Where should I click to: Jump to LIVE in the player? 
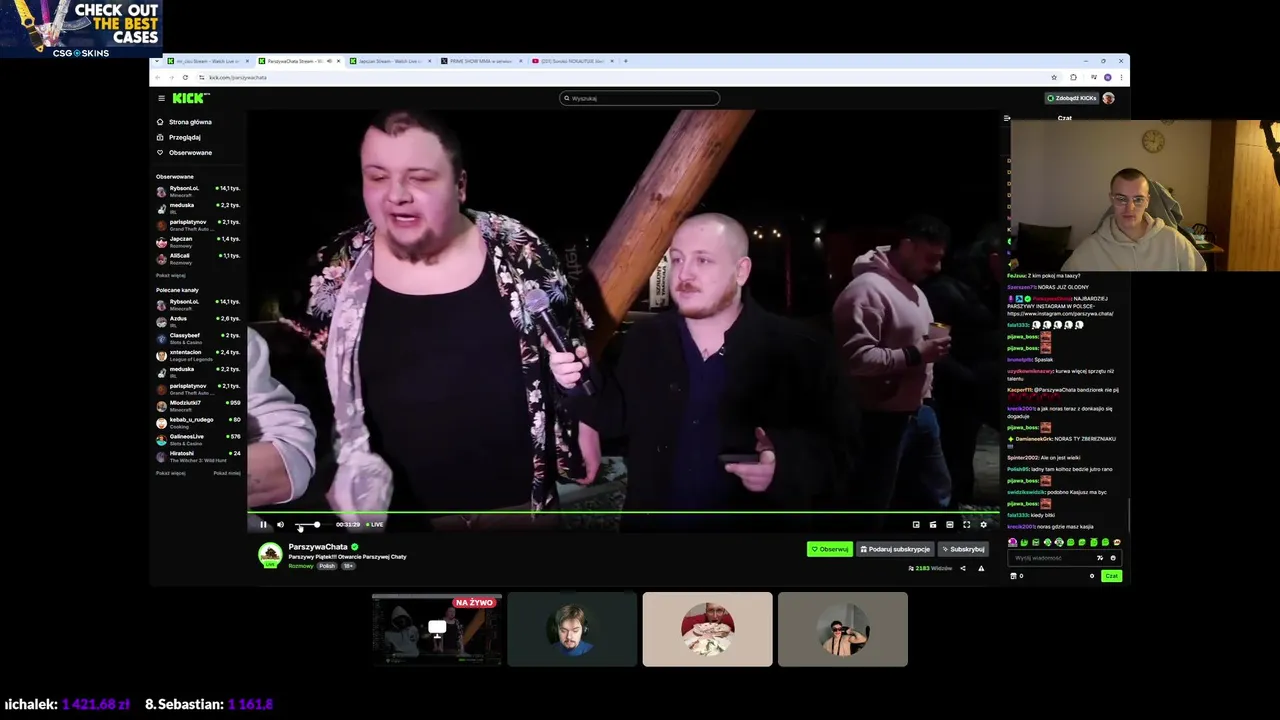(x=375, y=524)
